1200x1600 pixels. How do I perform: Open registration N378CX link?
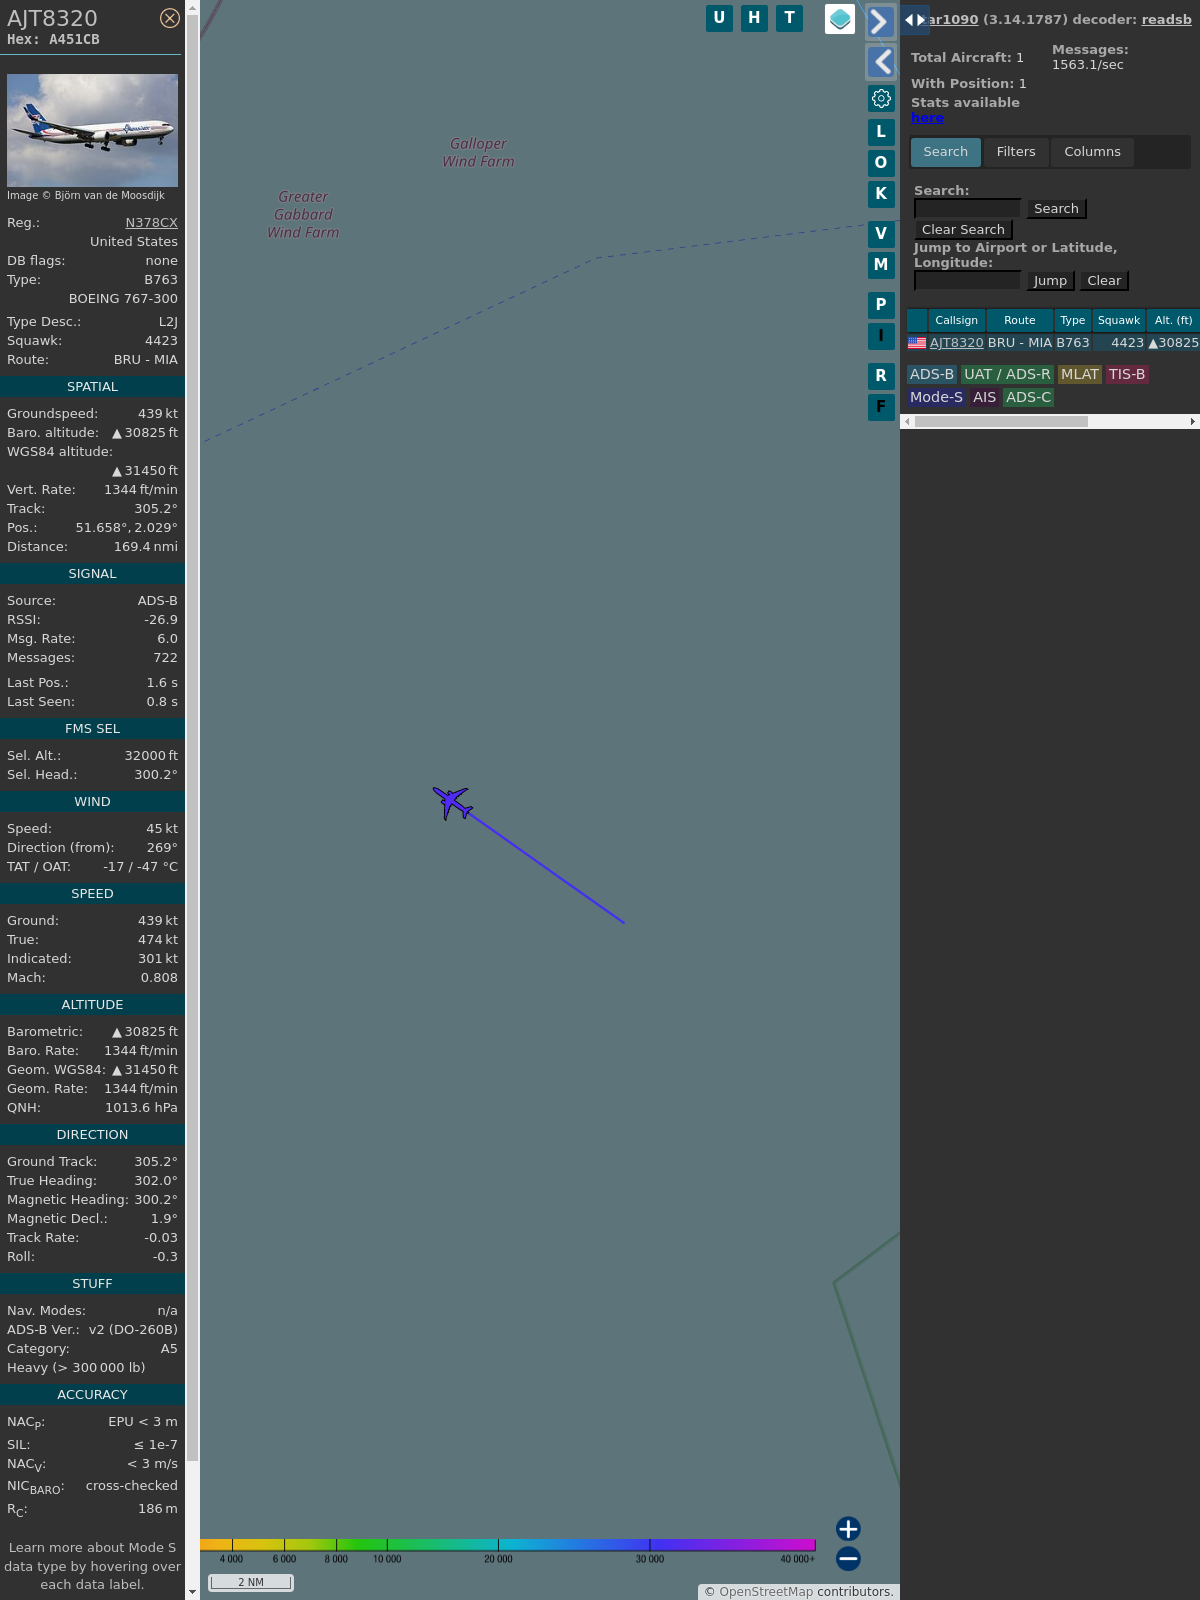[x=151, y=223]
